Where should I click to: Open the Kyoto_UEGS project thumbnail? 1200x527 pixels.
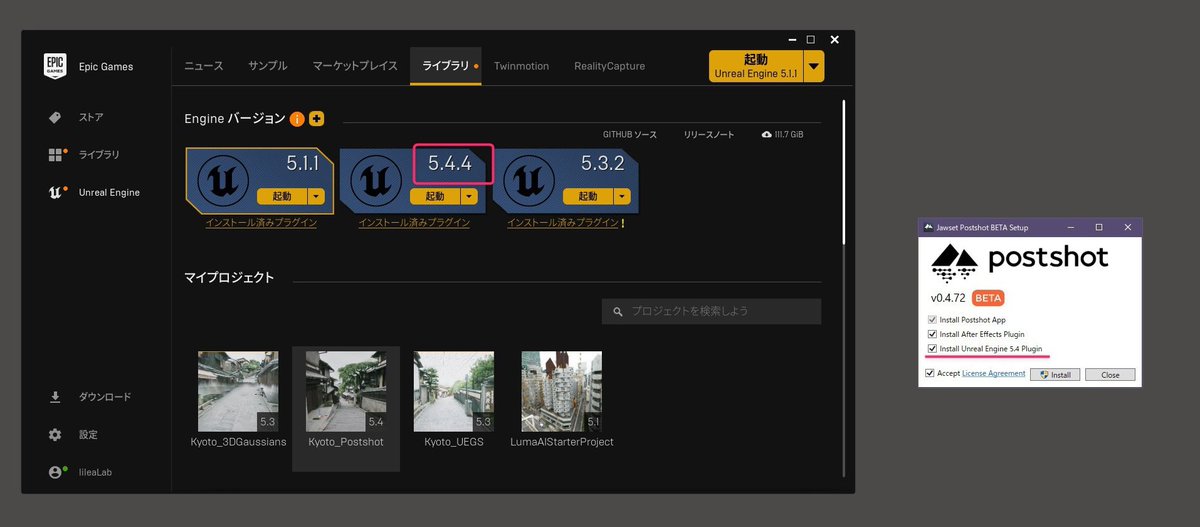point(453,390)
